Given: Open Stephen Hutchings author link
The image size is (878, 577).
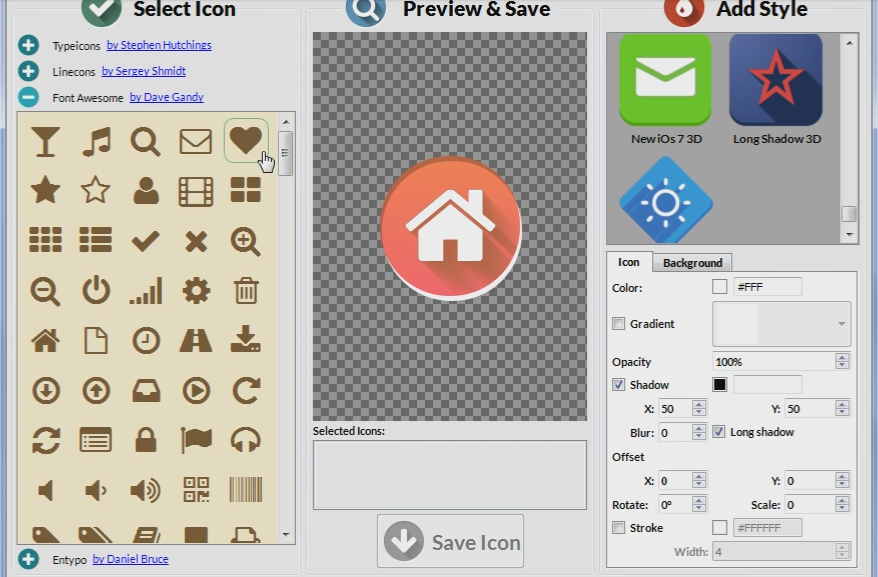Looking at the screenshot, I should [x=159, y=45].
